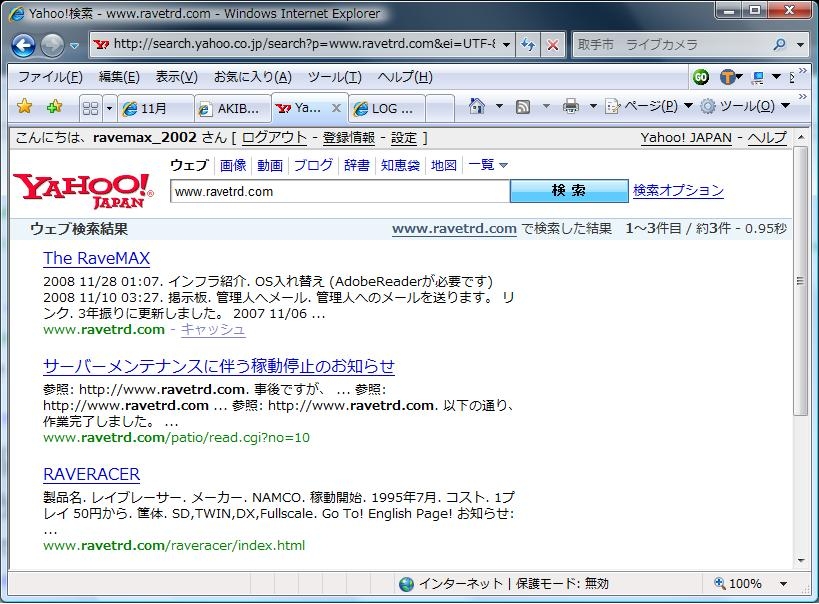Click the Add to Favorites star-plus icon
The width and height of the screenshot is (819, 604).
pos(54,107)
